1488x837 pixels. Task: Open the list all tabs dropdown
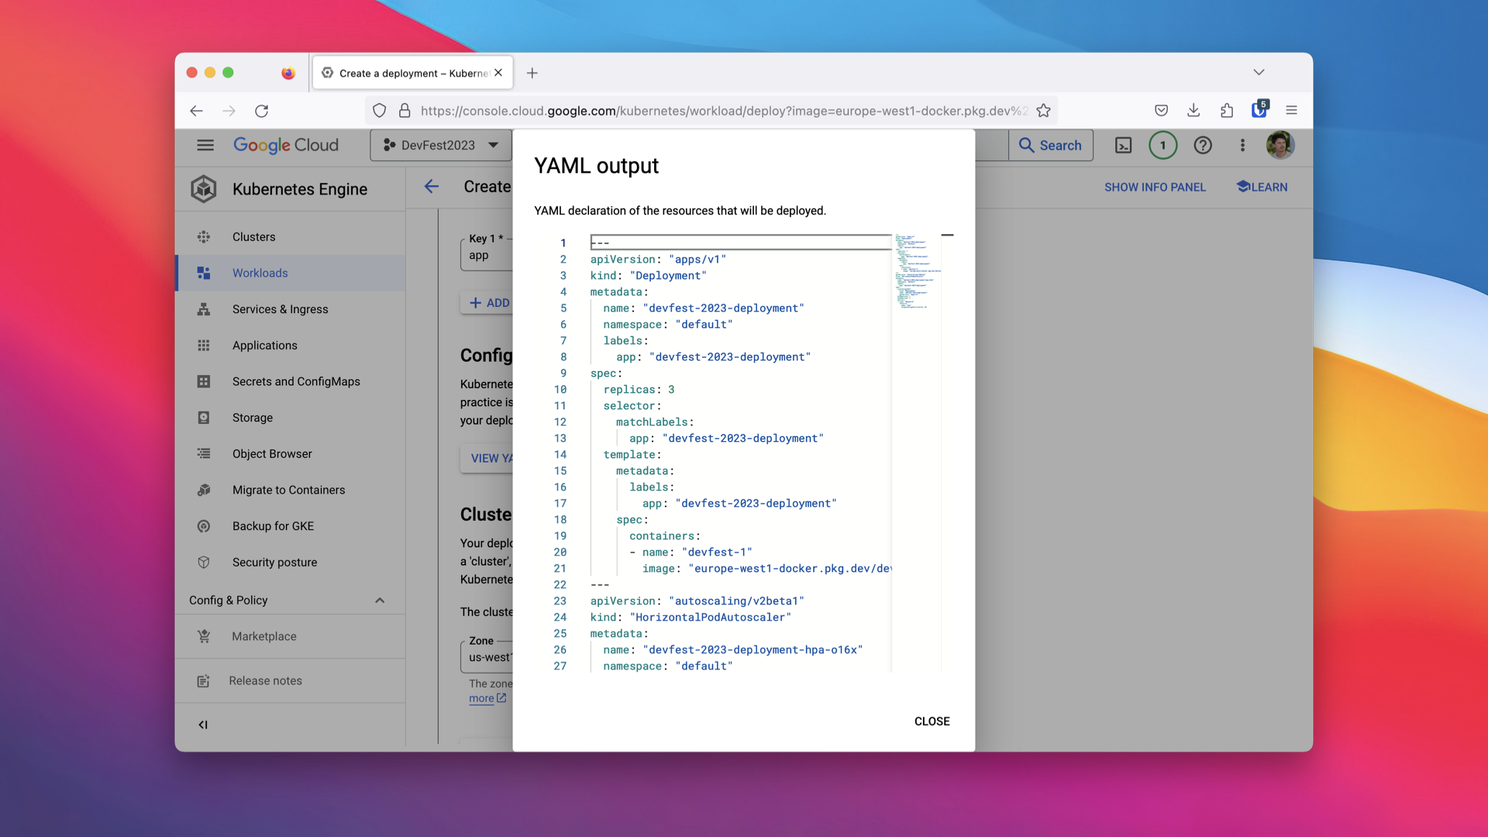pos(1259,72)
